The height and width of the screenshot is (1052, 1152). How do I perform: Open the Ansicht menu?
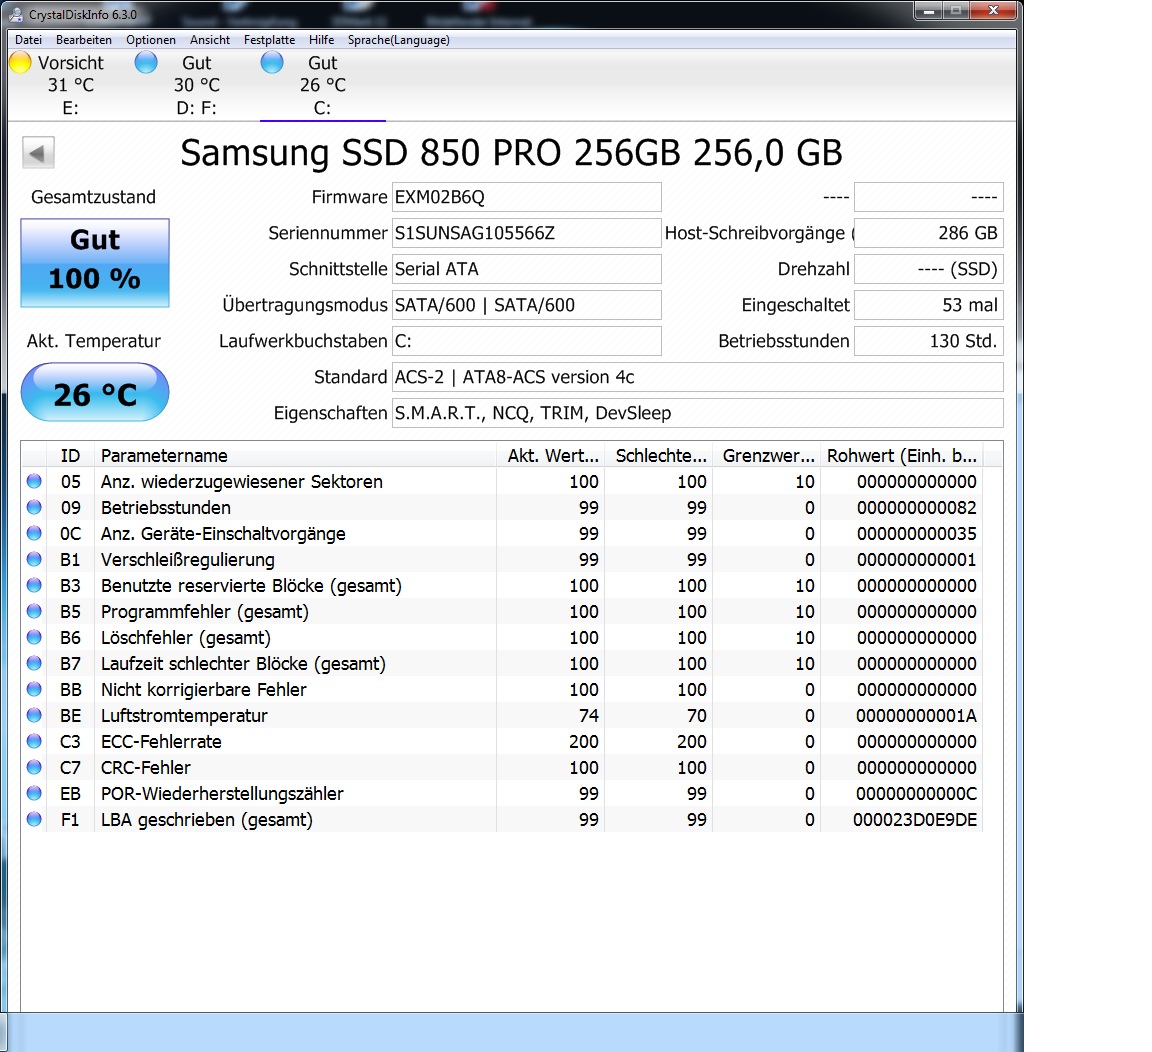coord(209,40)
